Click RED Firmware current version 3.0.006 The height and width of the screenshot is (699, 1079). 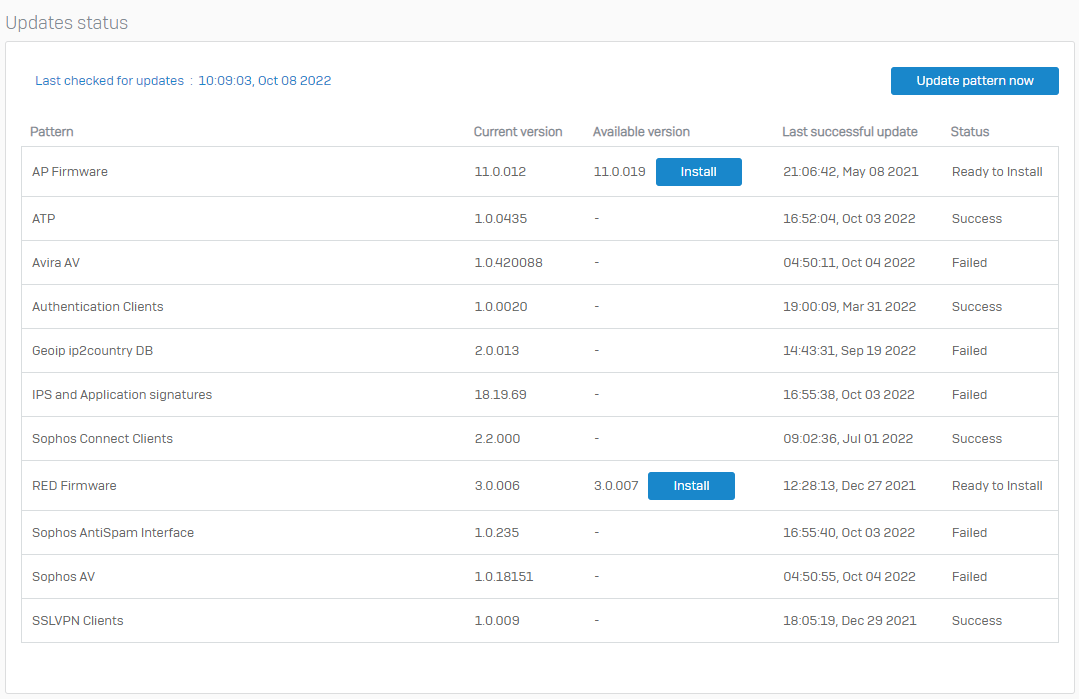pos(497,486)
